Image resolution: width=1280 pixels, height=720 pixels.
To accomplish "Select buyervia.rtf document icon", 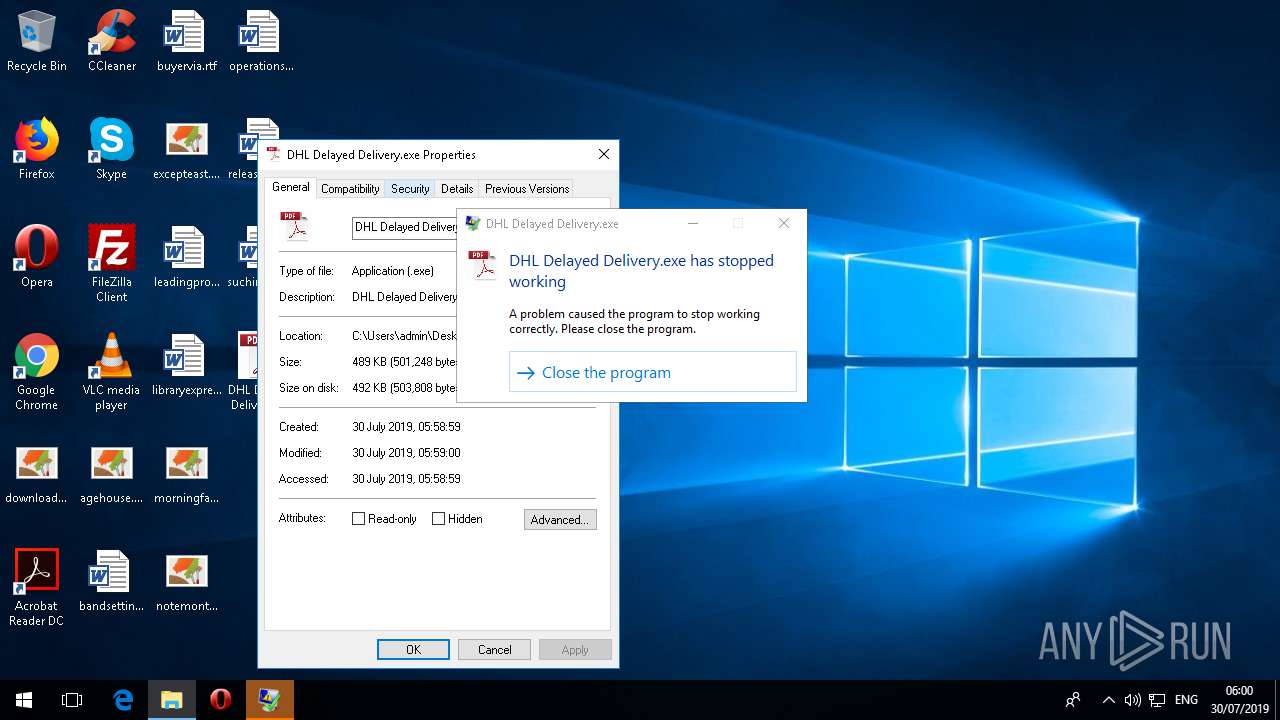I will [x=186, y=42].
